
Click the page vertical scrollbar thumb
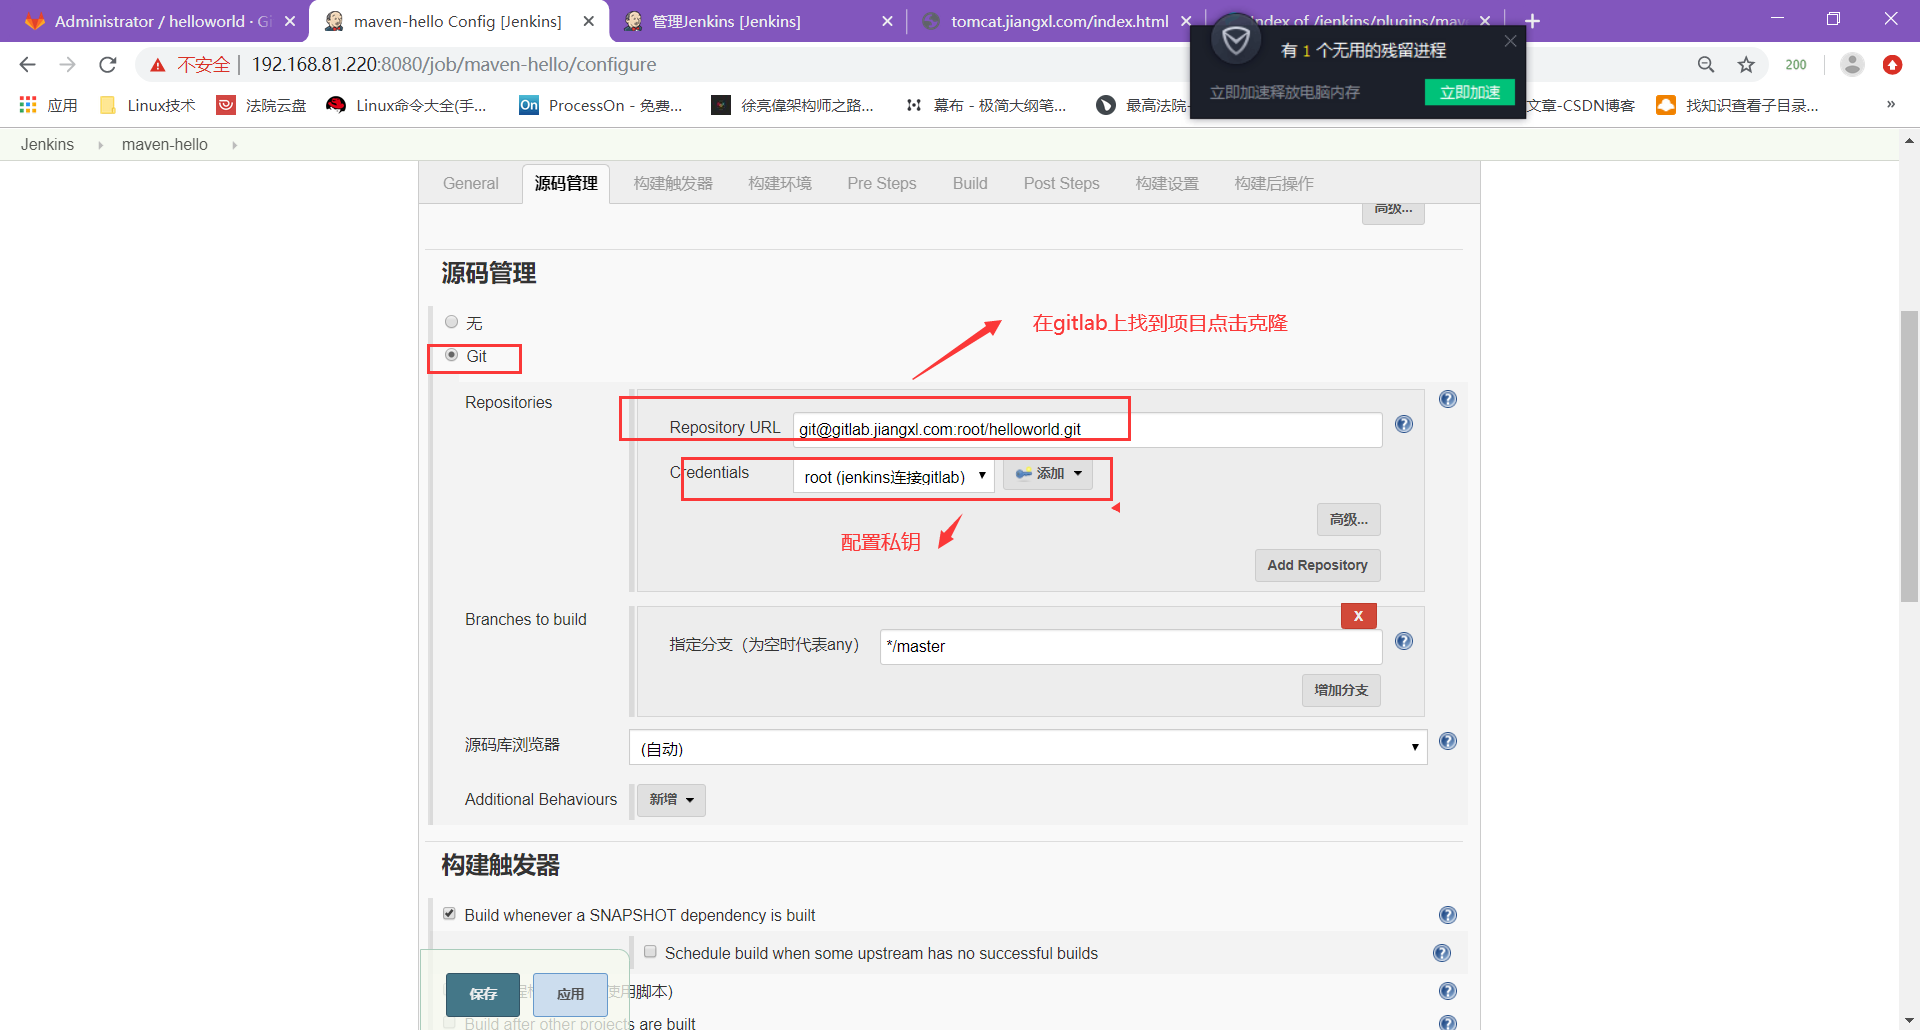point(1909,455)
